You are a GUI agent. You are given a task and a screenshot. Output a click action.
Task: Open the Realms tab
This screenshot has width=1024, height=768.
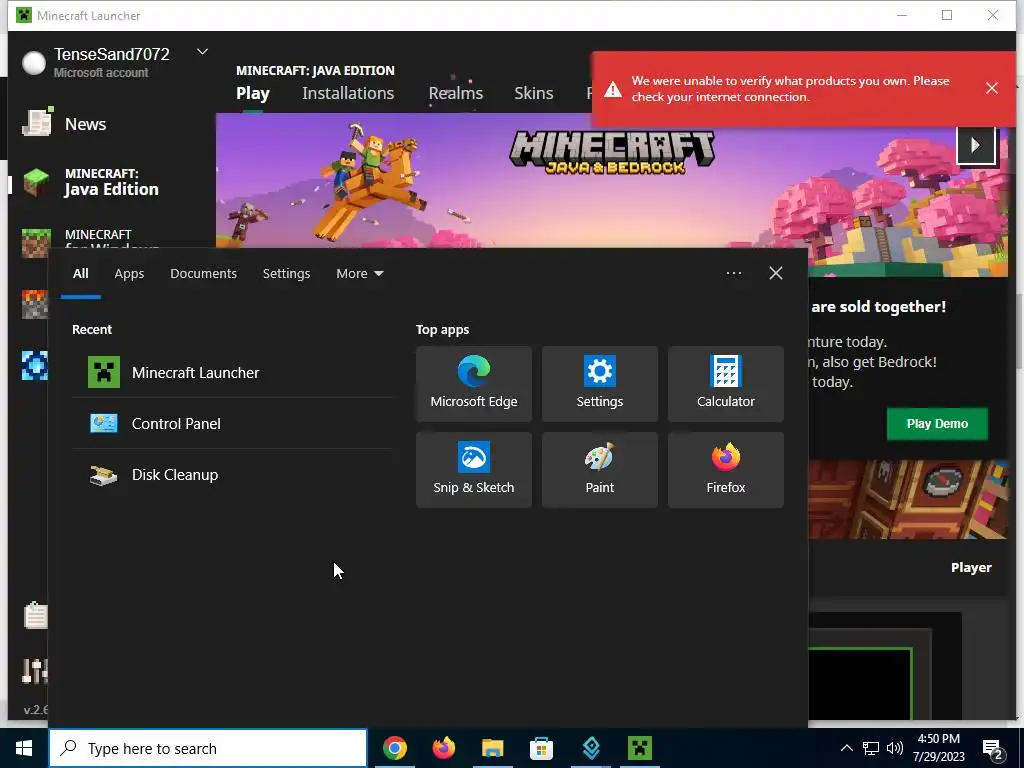(456, 93)
